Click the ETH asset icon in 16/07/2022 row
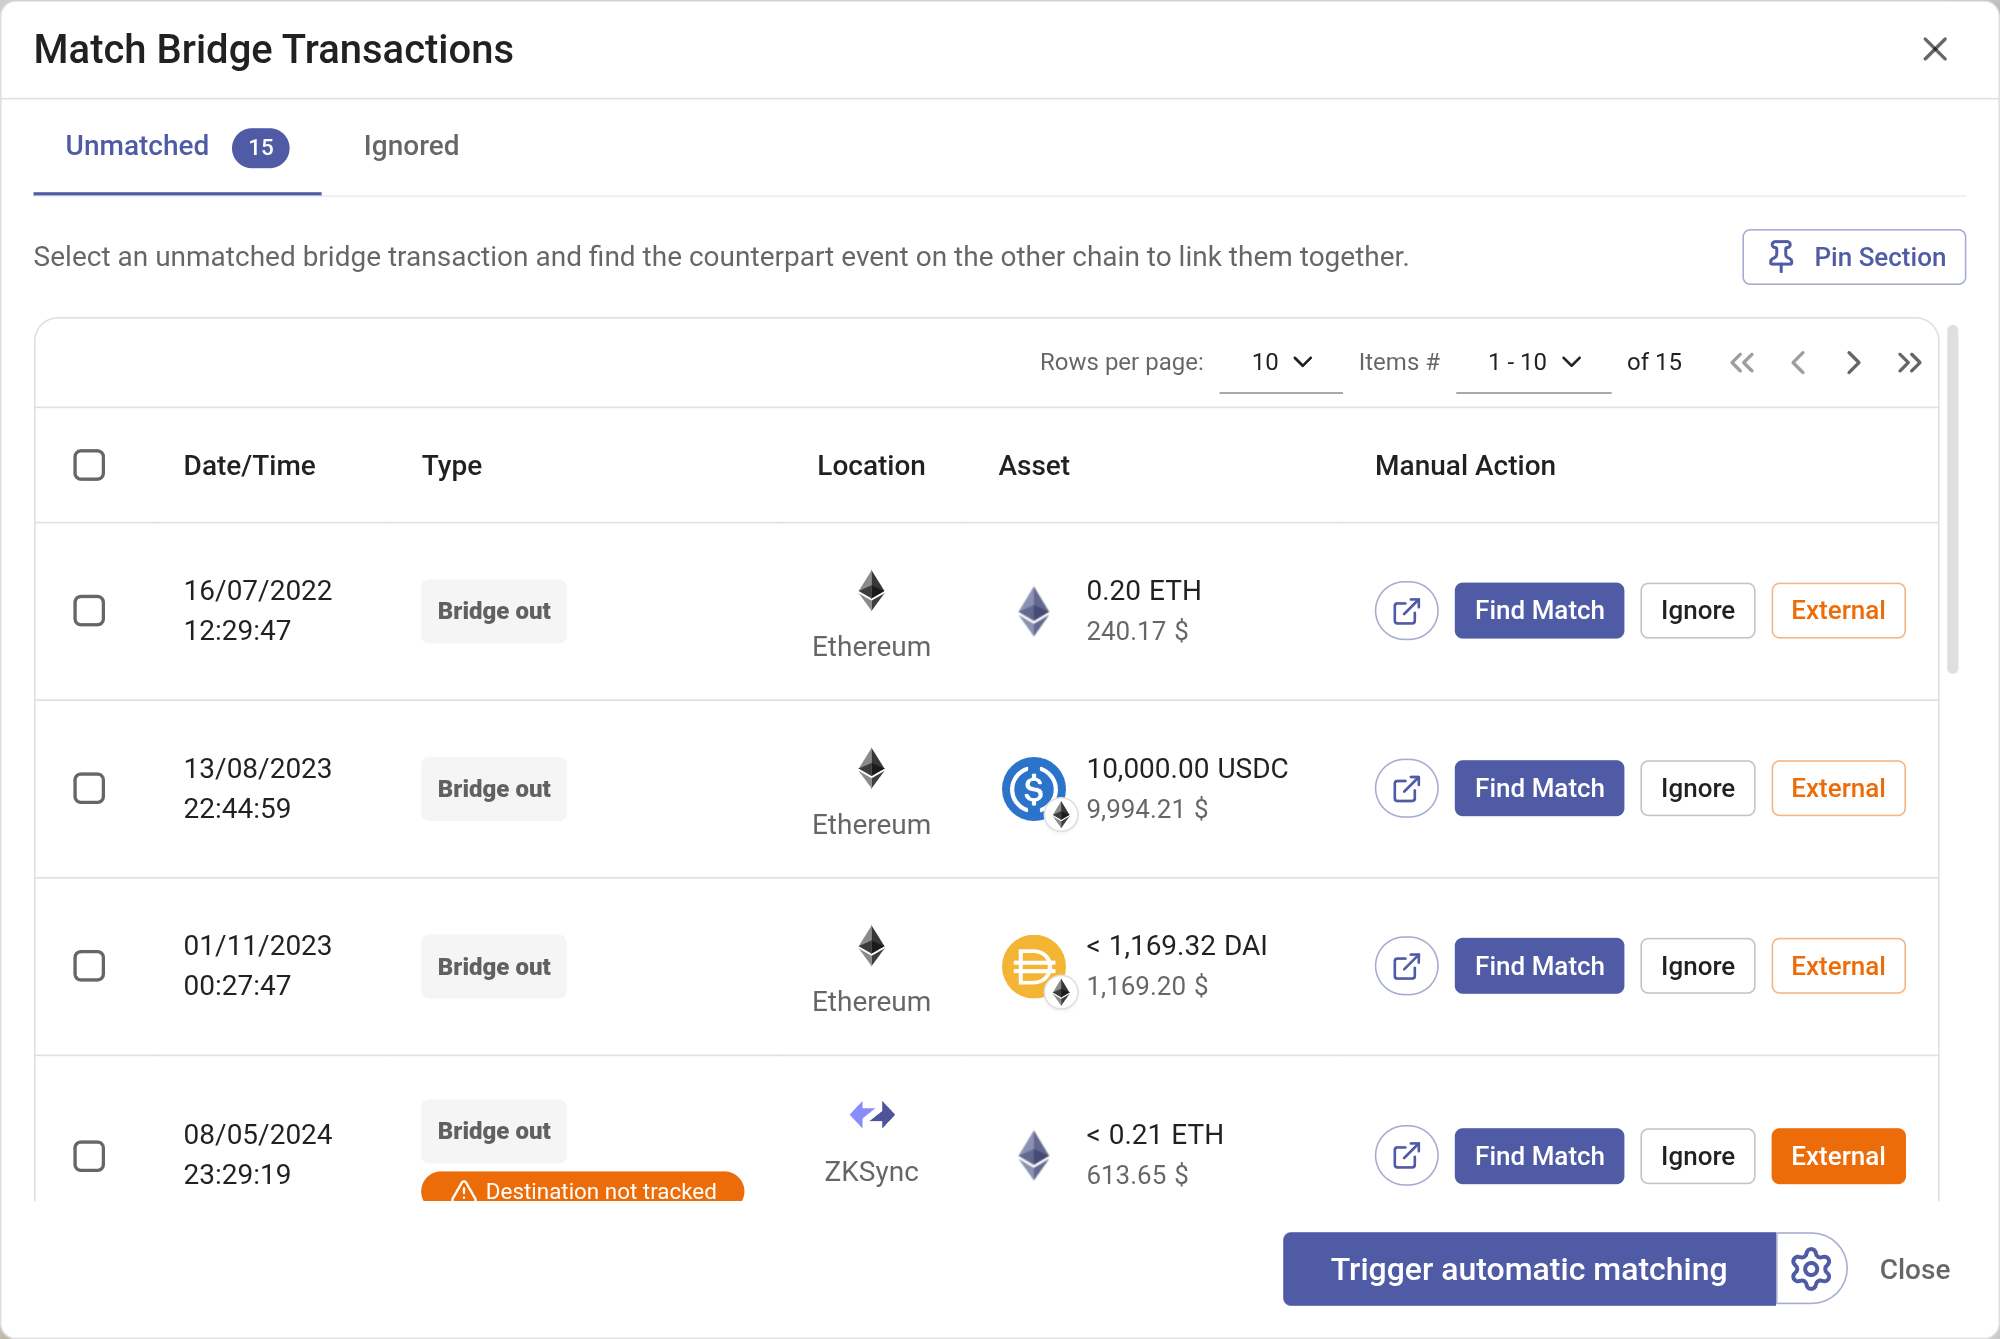2000x1339 pixels. [1034, 611]
